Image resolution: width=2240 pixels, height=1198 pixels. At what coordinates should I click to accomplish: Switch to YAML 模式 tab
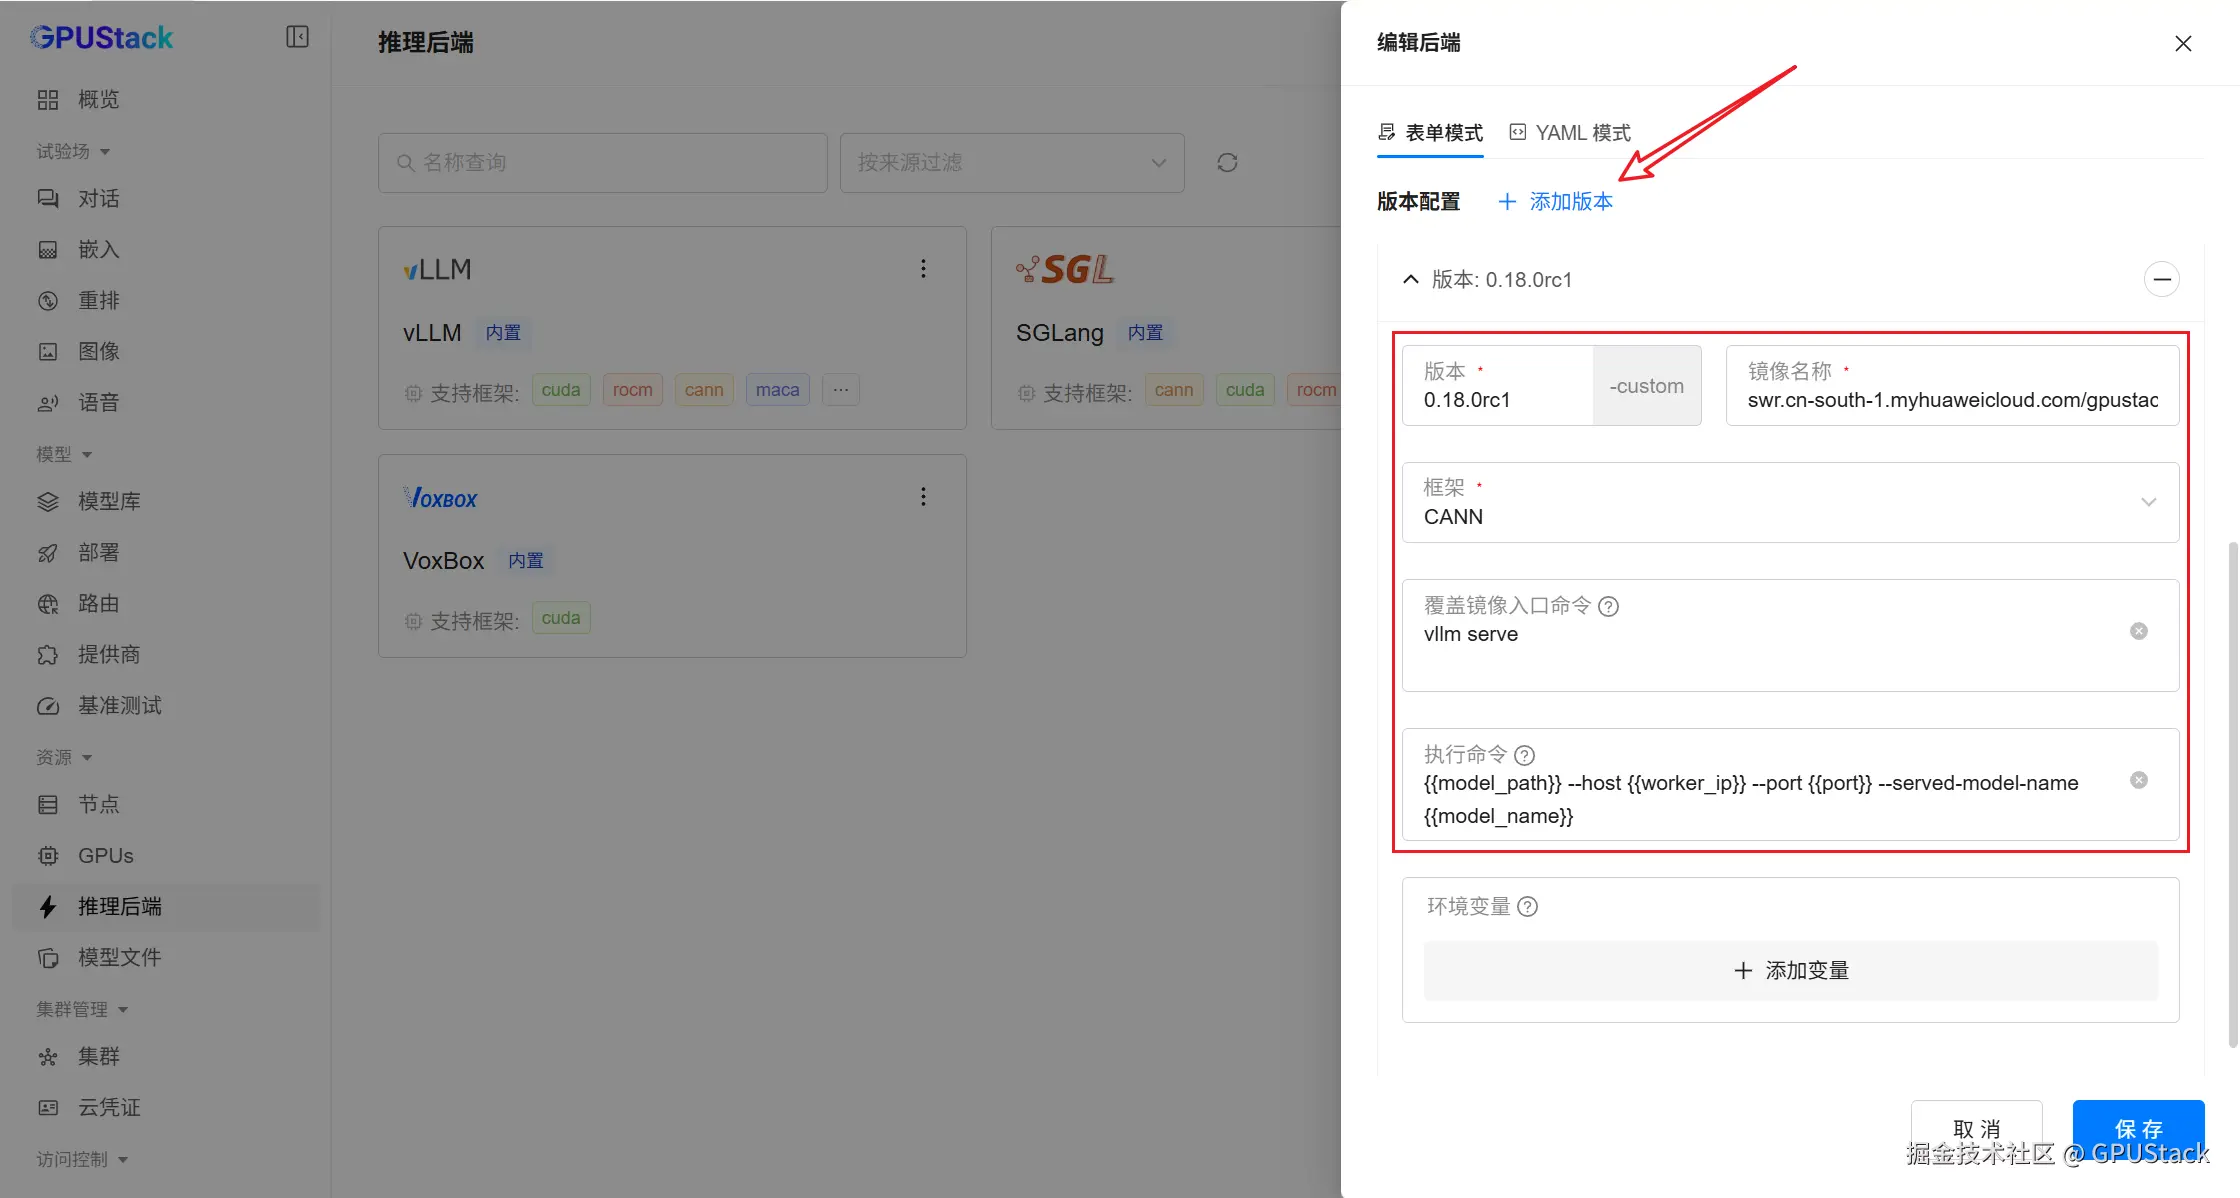click(x=1570, y=132)
